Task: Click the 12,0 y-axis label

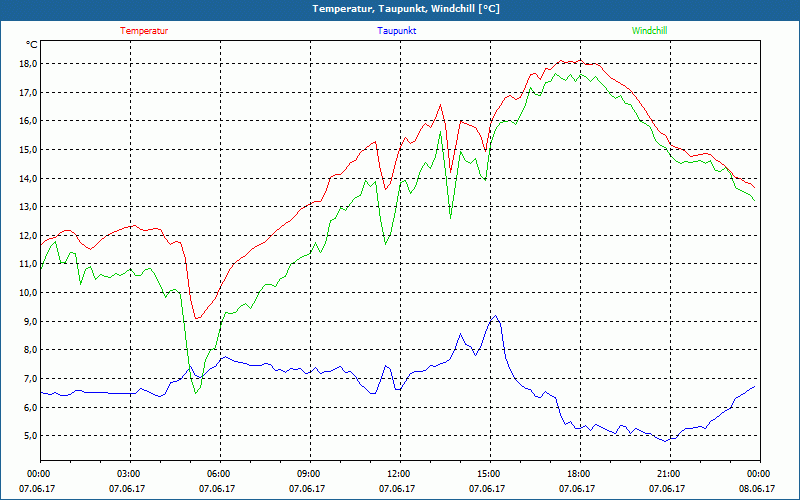Action: point(28,235)
